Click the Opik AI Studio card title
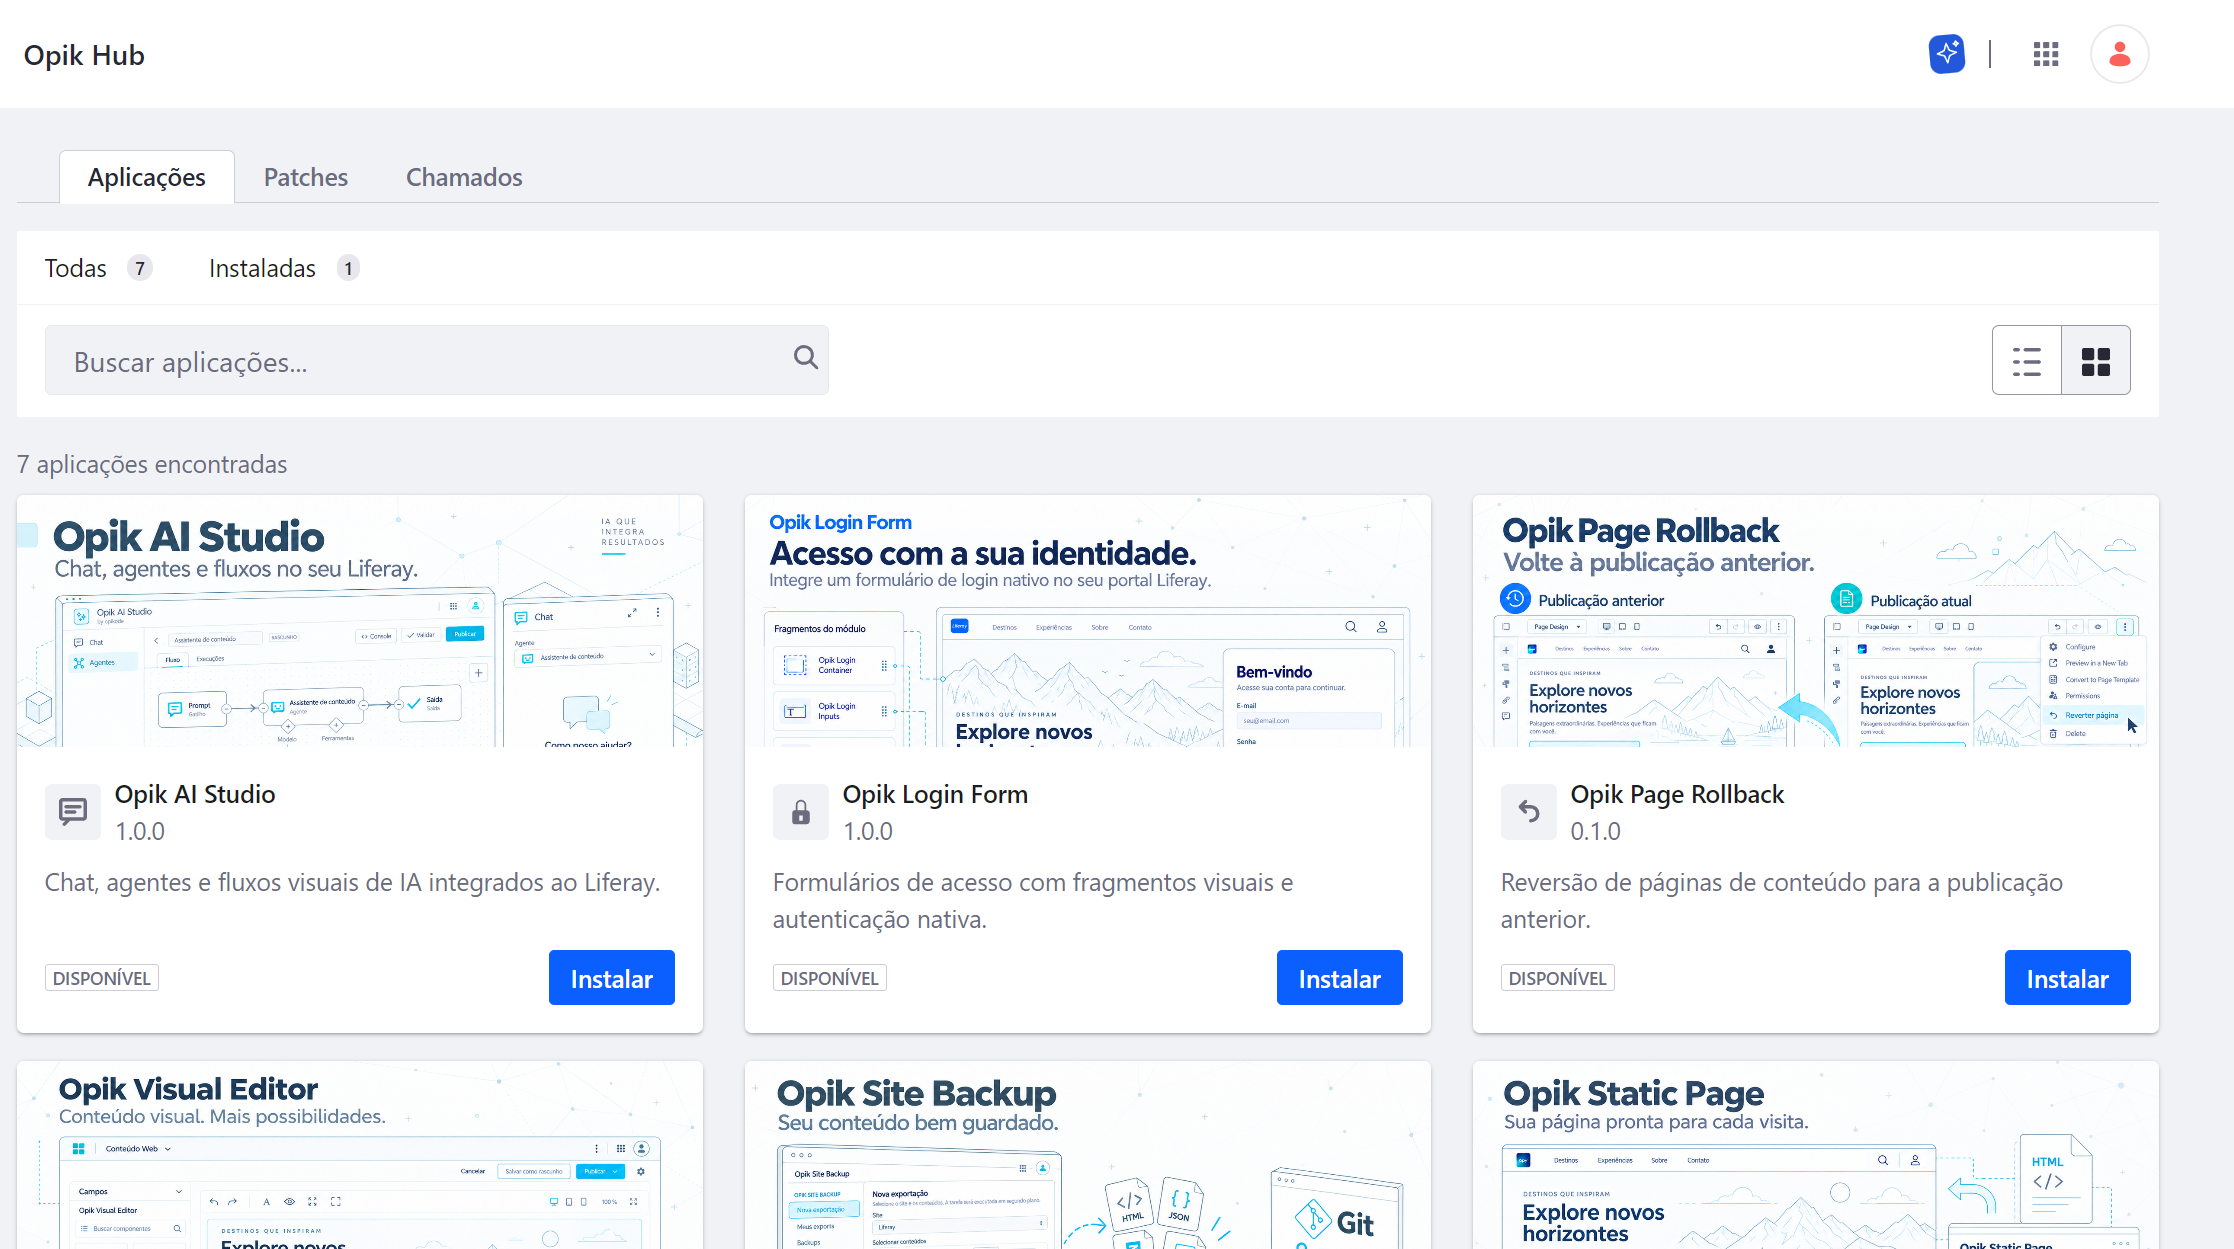Image resolution: width=2234 pixels, height=1249 pixels. pos(195,794)
